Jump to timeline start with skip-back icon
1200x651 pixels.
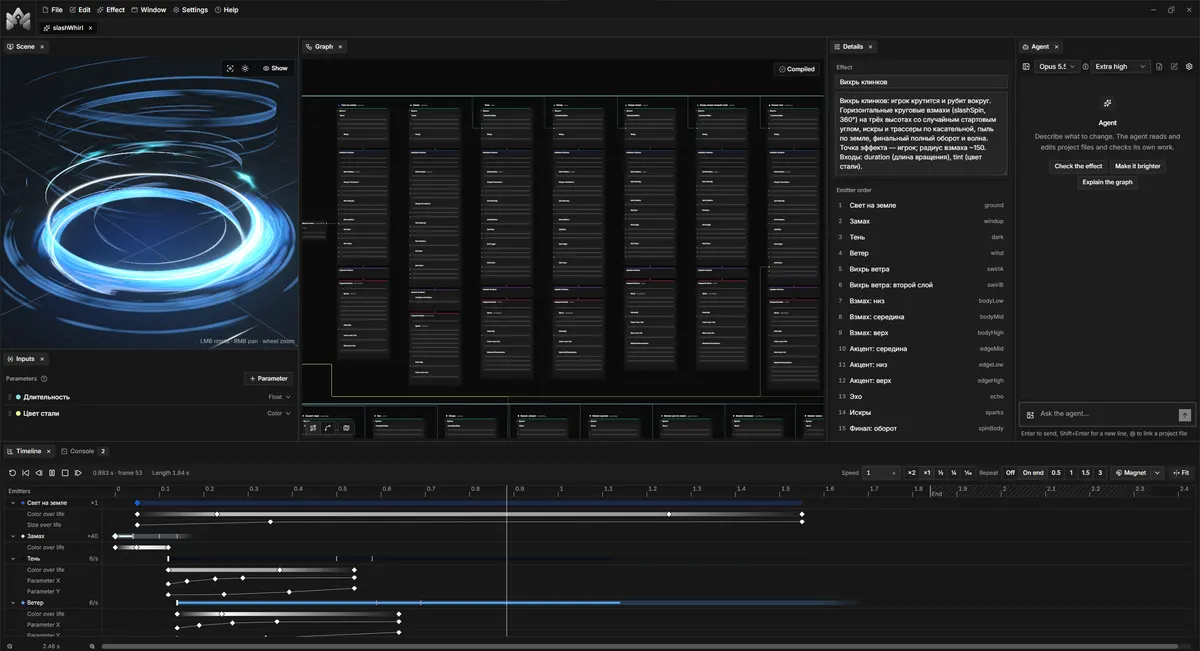pos(25,472)
